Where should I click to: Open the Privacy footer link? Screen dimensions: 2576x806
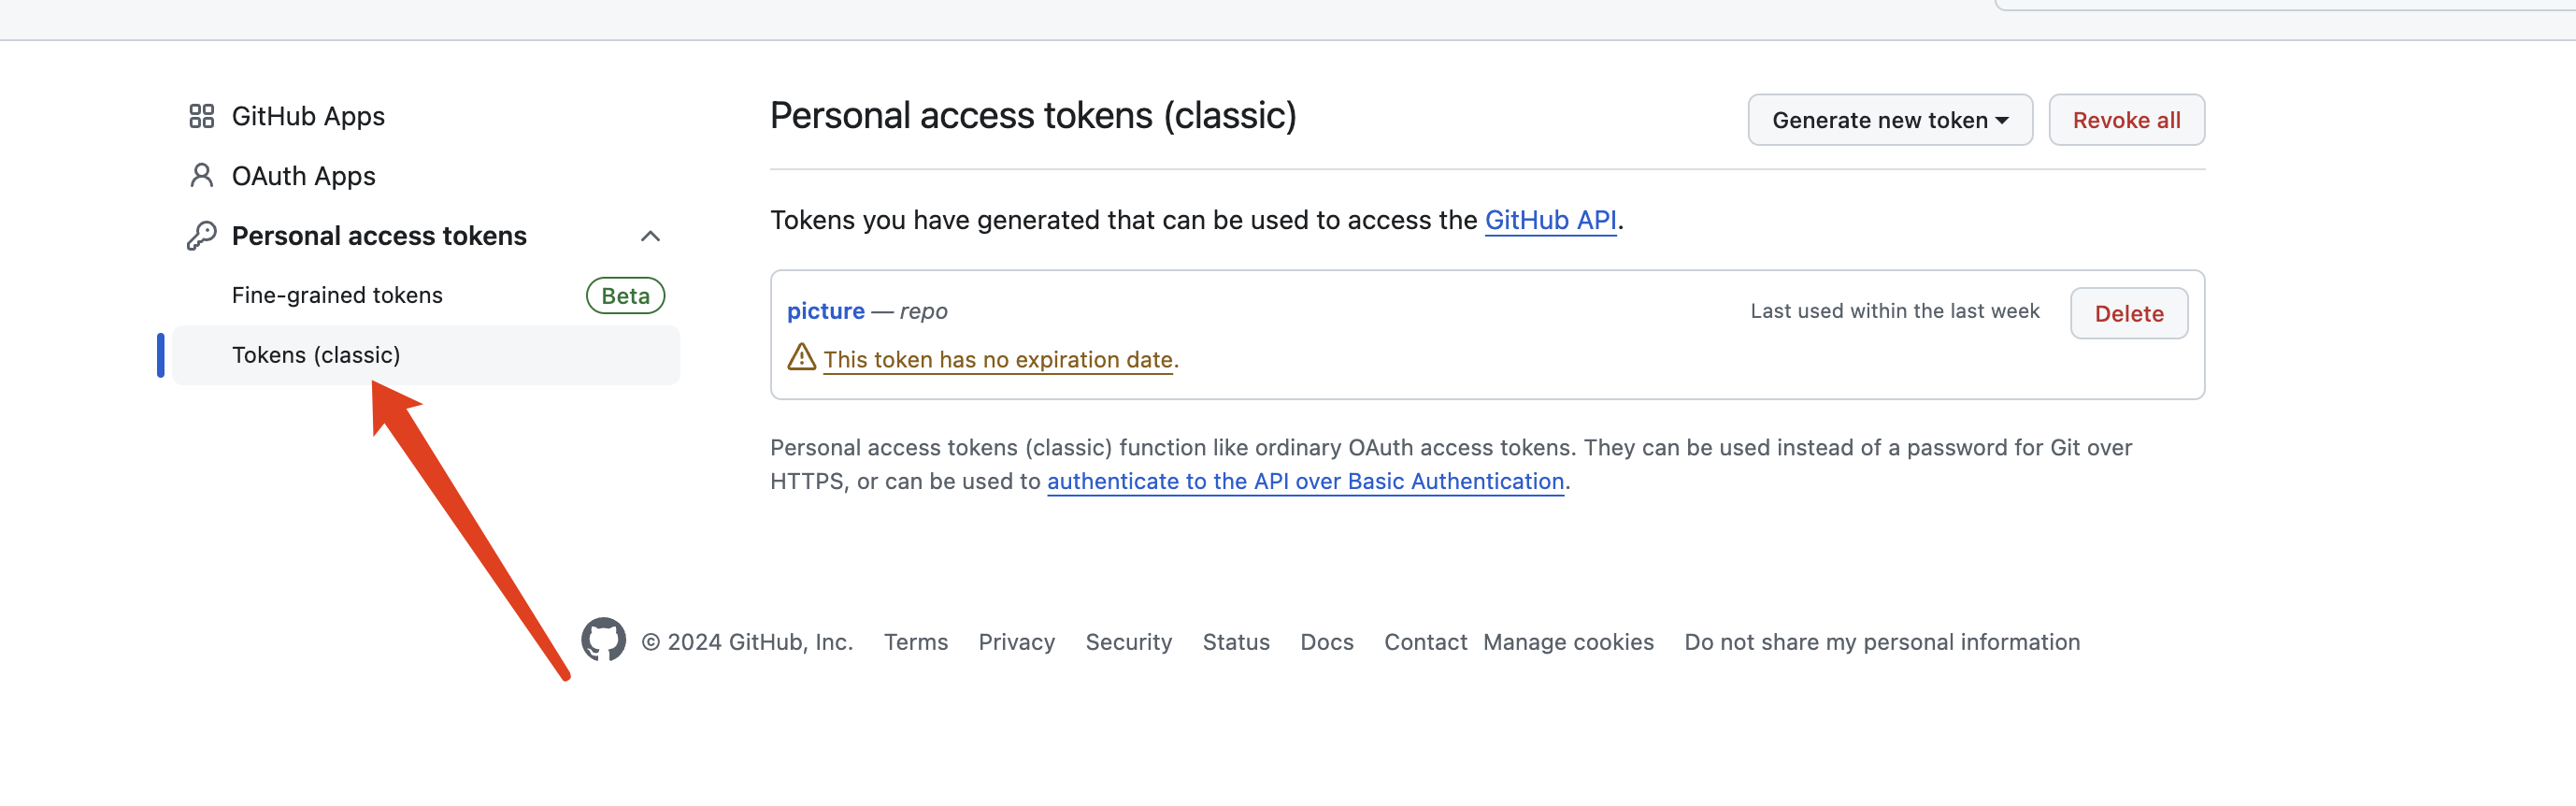point(1016,642)
